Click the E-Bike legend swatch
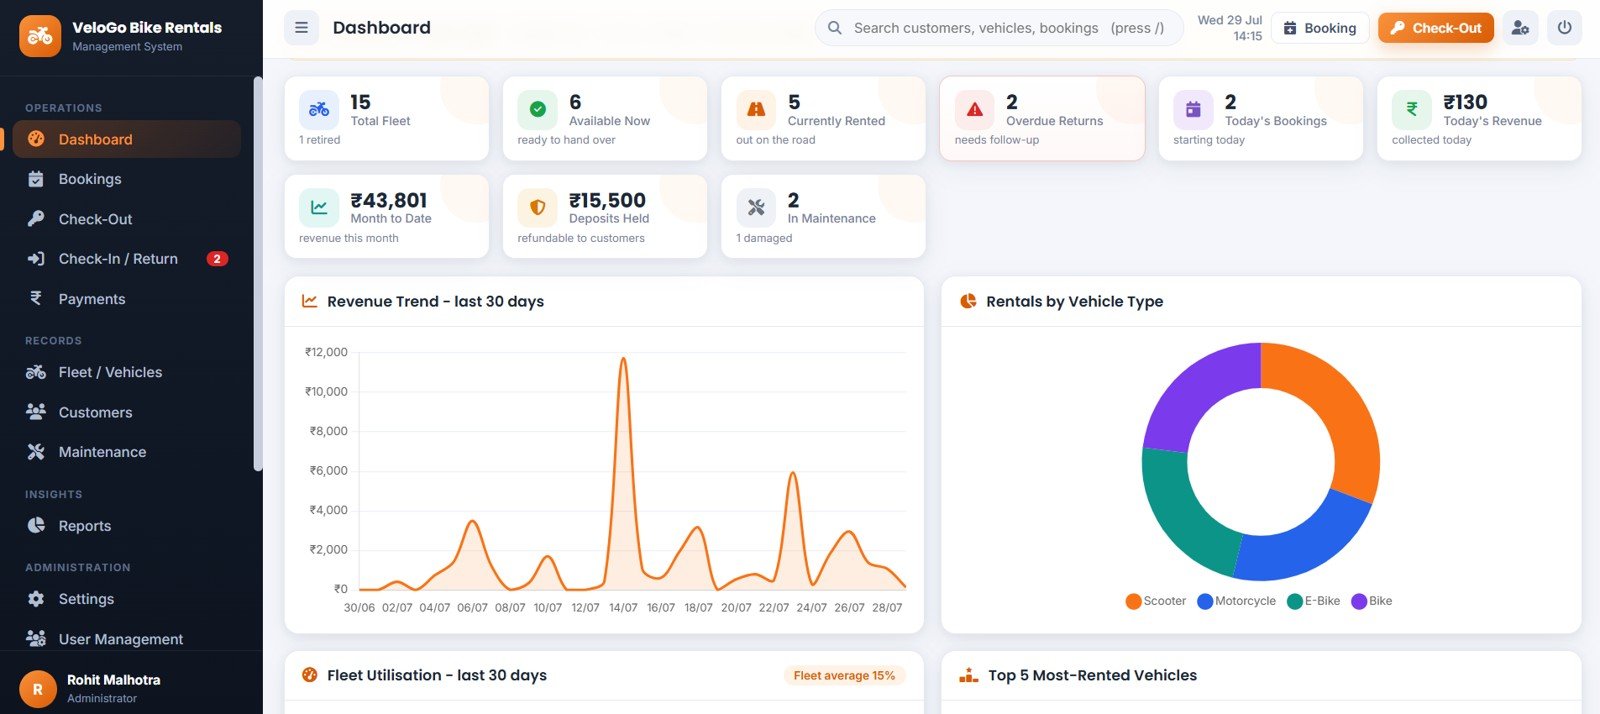This screenshot has height=714, width=1600. click(x=1295, y=601)
